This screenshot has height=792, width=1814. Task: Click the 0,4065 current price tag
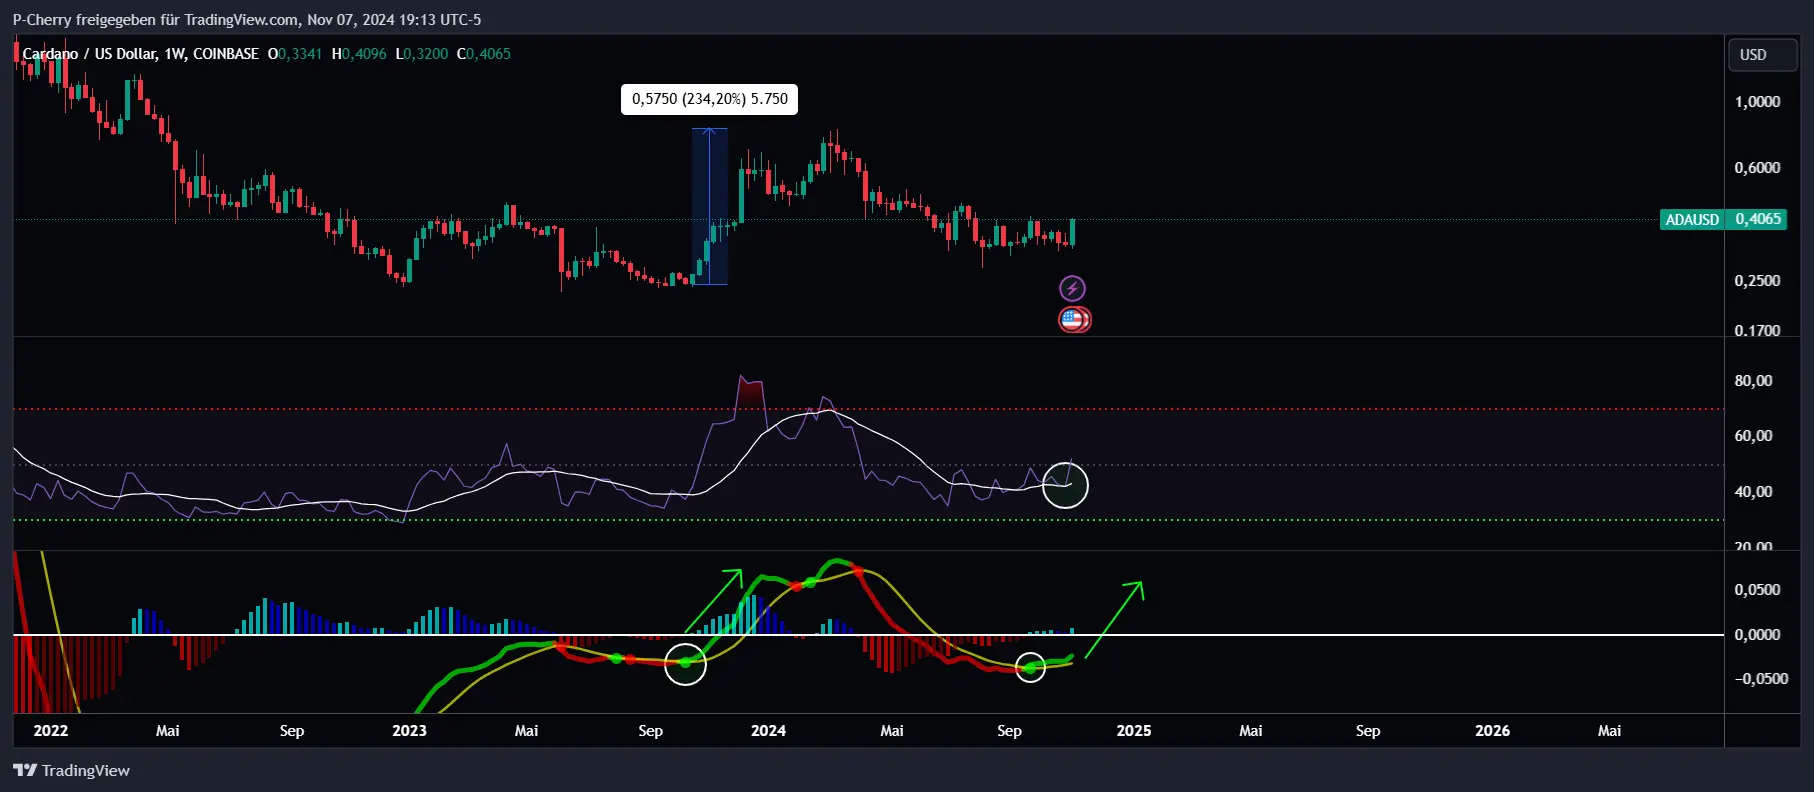click(x=1757, y=219)
